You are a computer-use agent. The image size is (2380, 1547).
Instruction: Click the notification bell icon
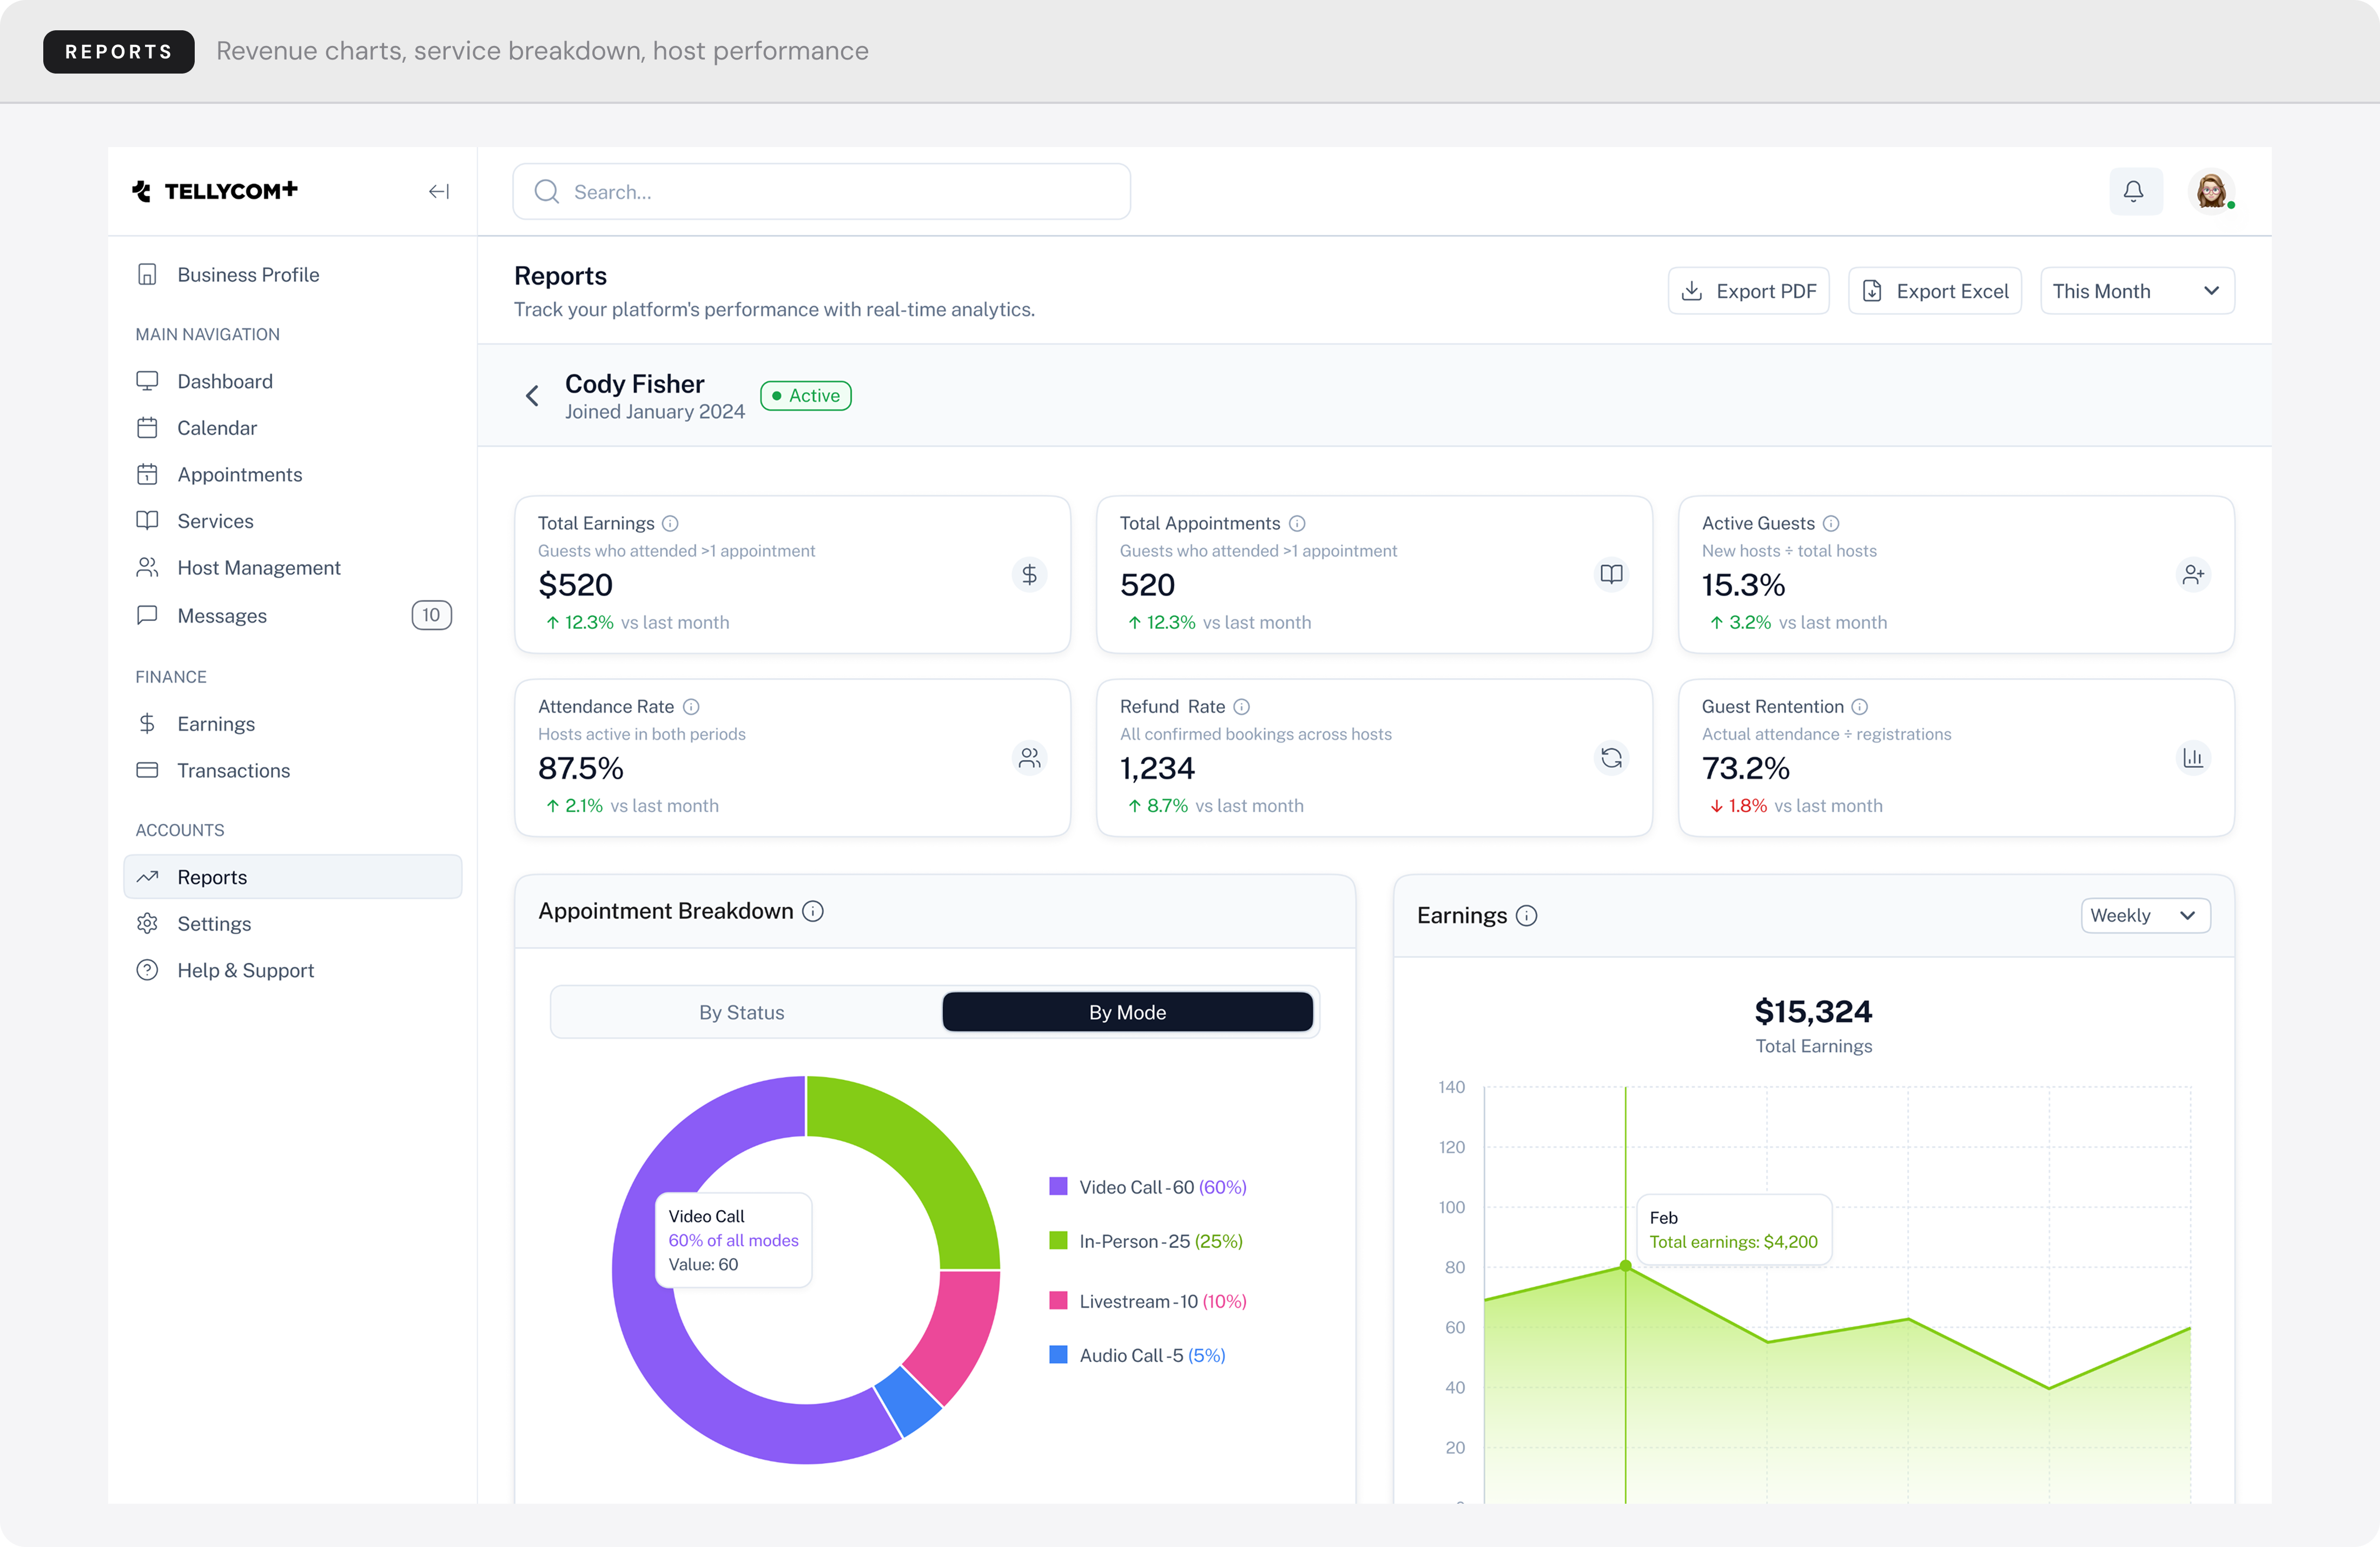(2133, 191)
